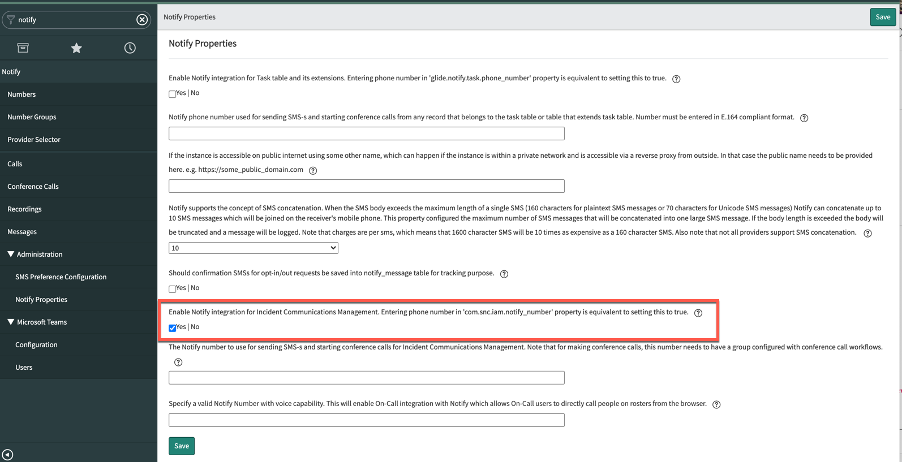
Task: Collapse navigator with bottom-left arrow icon
Action: pos(8,455)
